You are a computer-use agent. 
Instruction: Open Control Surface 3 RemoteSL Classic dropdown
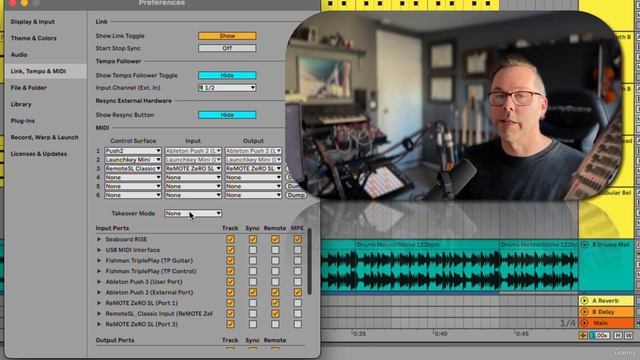(x=133, y=169)
